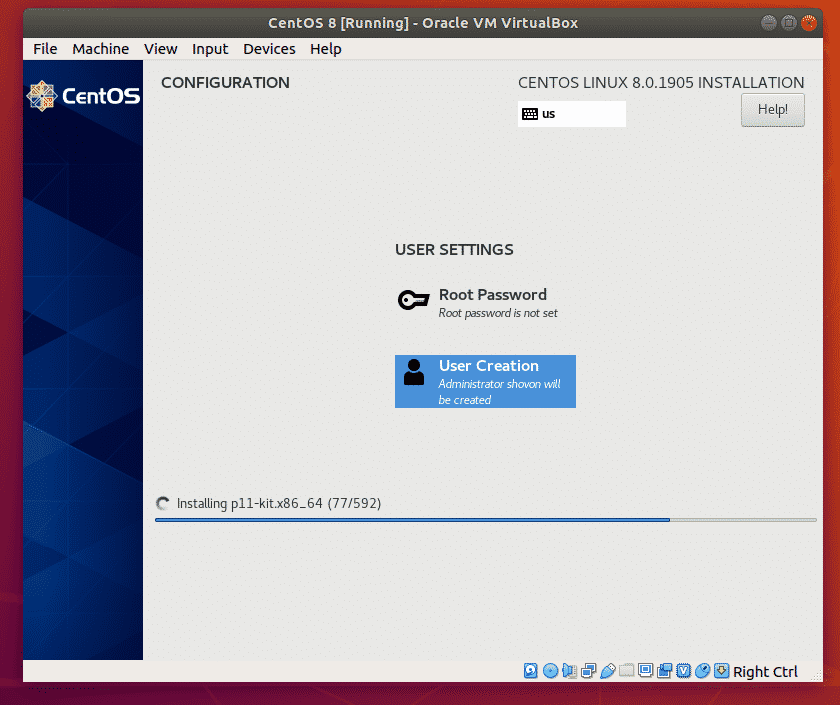Open the View menu
Screen dimensions: 840x705
click(161, 49)
